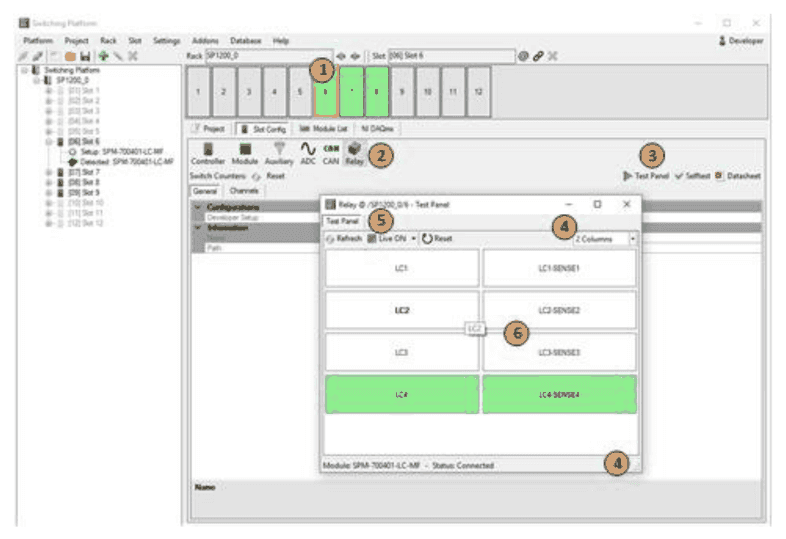
Task: Select rack slot thumbnail 12
Action: [478, 92]
